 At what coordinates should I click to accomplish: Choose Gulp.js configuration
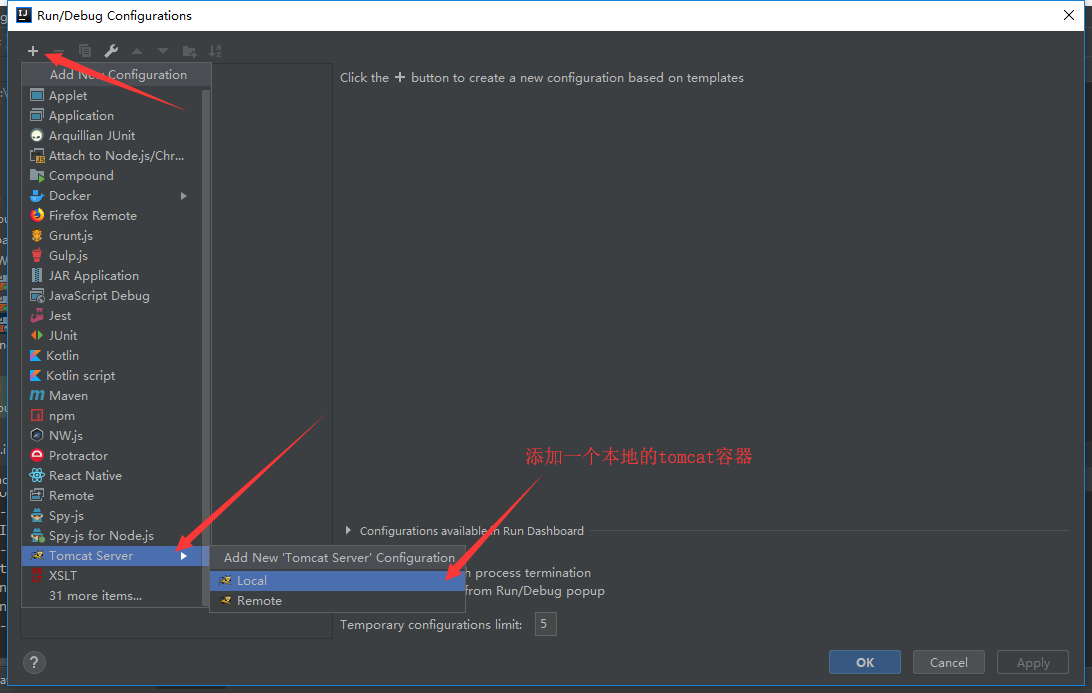(x=112, y=256)
